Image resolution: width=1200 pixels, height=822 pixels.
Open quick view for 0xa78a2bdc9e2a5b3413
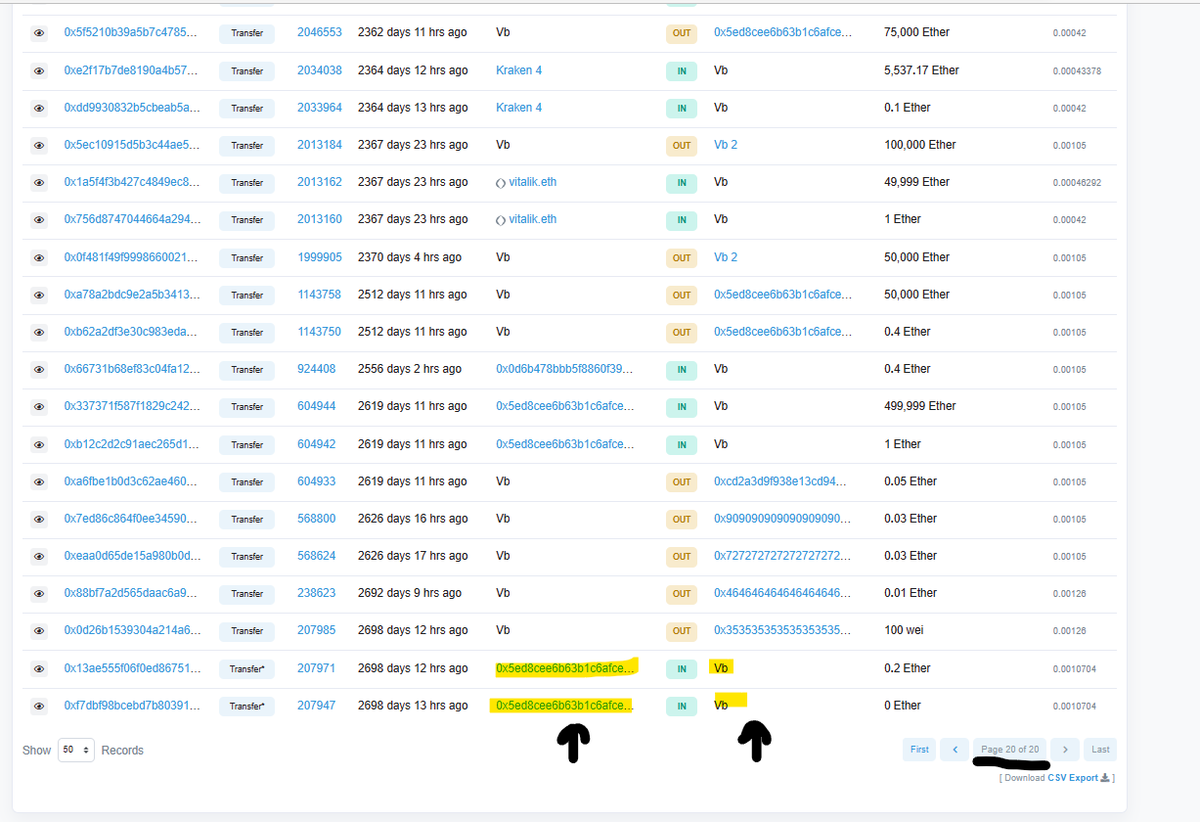[x=39, y=295]
